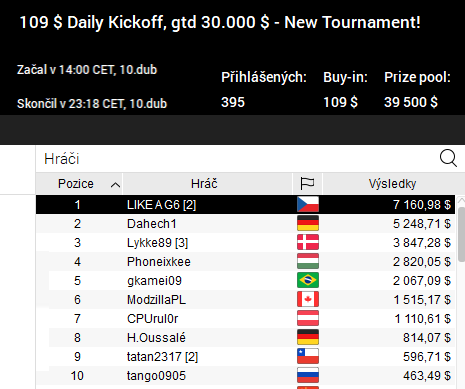Toggle sort arrow on Pozice column
The height and width of the screenshot is (389, 465).
(x=115, y=185)
